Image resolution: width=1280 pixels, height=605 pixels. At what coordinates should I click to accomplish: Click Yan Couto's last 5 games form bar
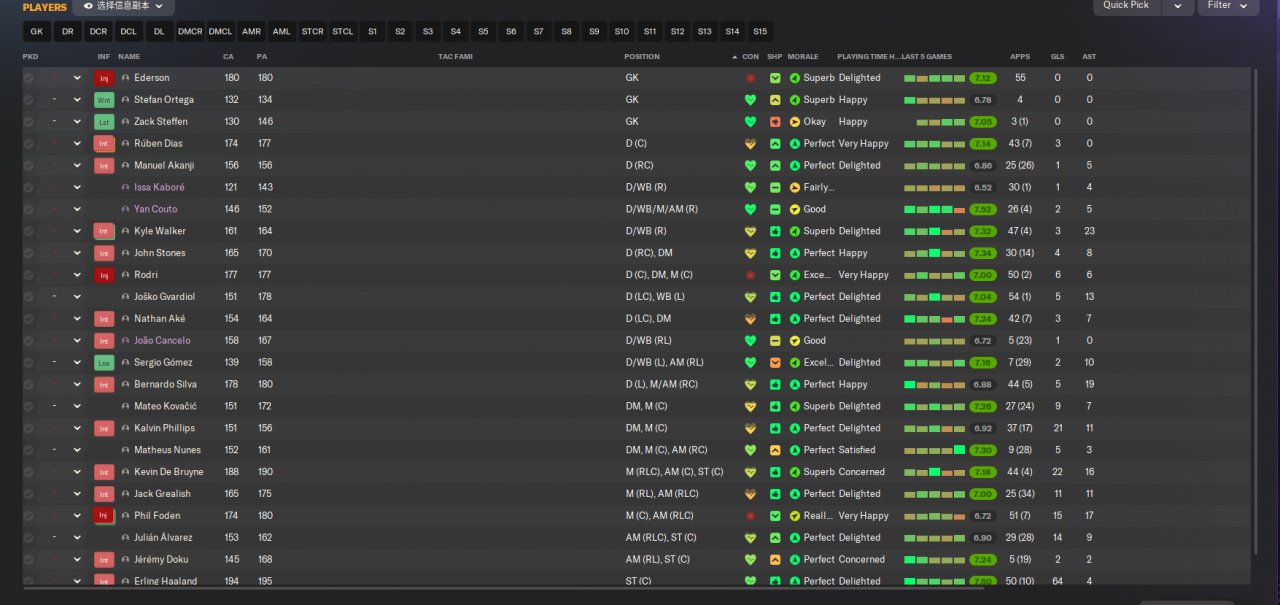934,210
